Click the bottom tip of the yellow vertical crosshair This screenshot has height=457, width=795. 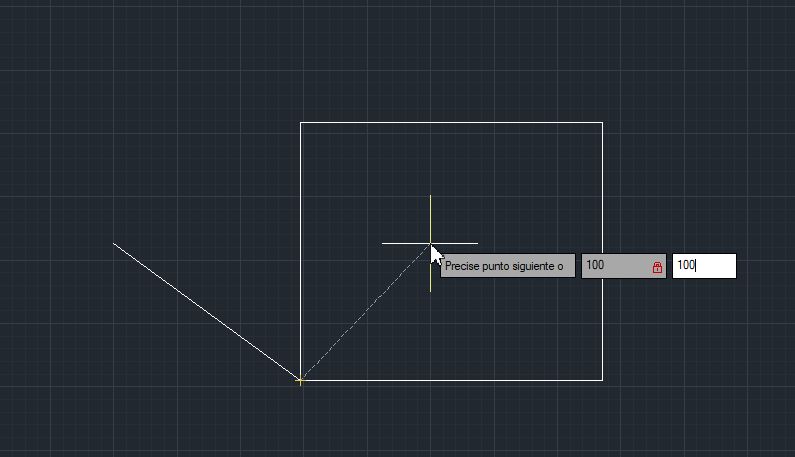430,290
